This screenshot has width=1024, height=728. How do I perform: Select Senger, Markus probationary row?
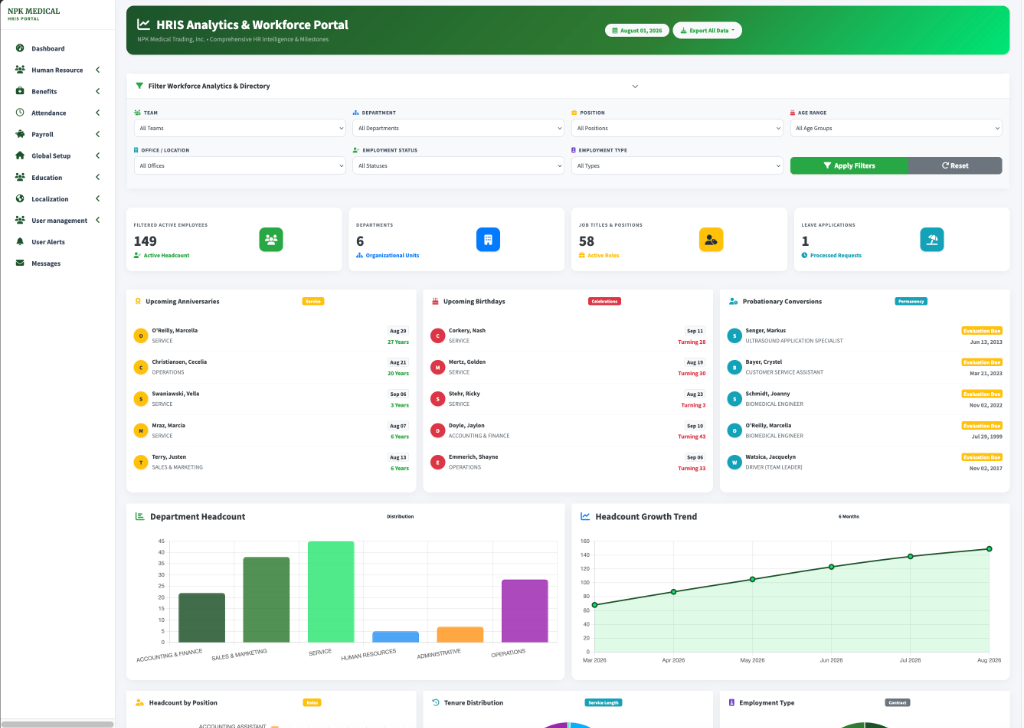(865, 336)
